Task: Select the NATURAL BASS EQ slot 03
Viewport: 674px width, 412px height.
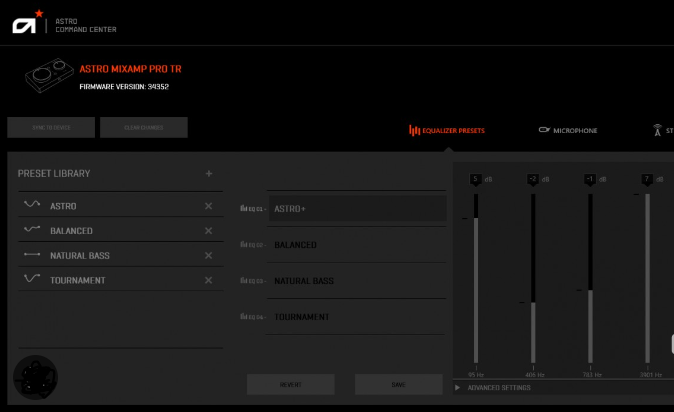Action: [x=357, y=281]
